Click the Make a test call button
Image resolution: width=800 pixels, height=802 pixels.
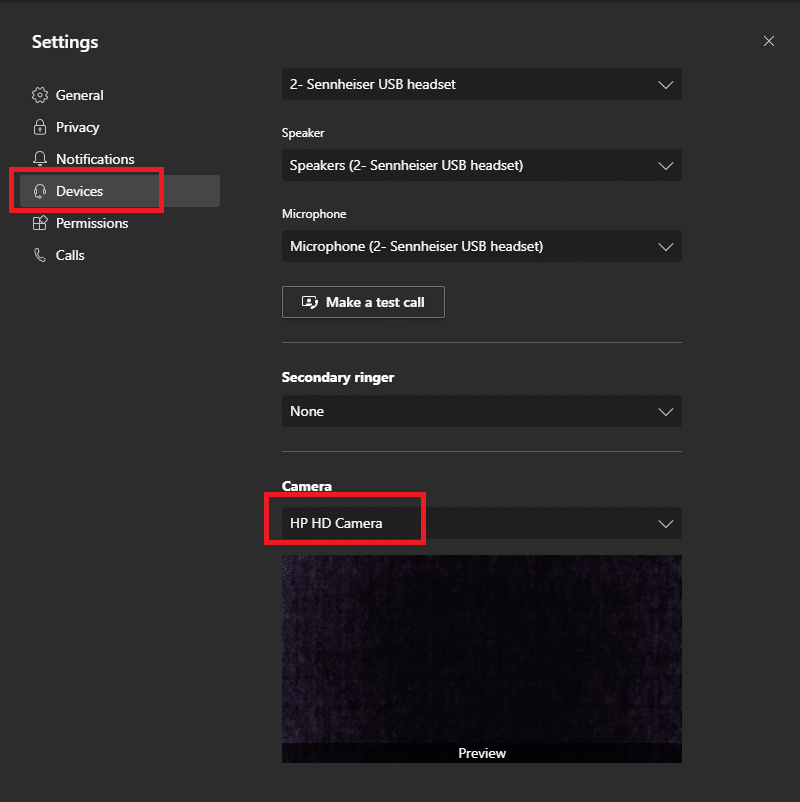coord(363,302)
